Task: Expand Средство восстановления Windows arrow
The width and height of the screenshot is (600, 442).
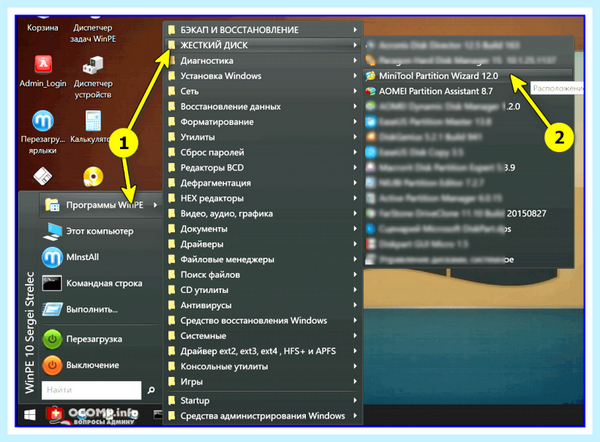Action: 355,321
